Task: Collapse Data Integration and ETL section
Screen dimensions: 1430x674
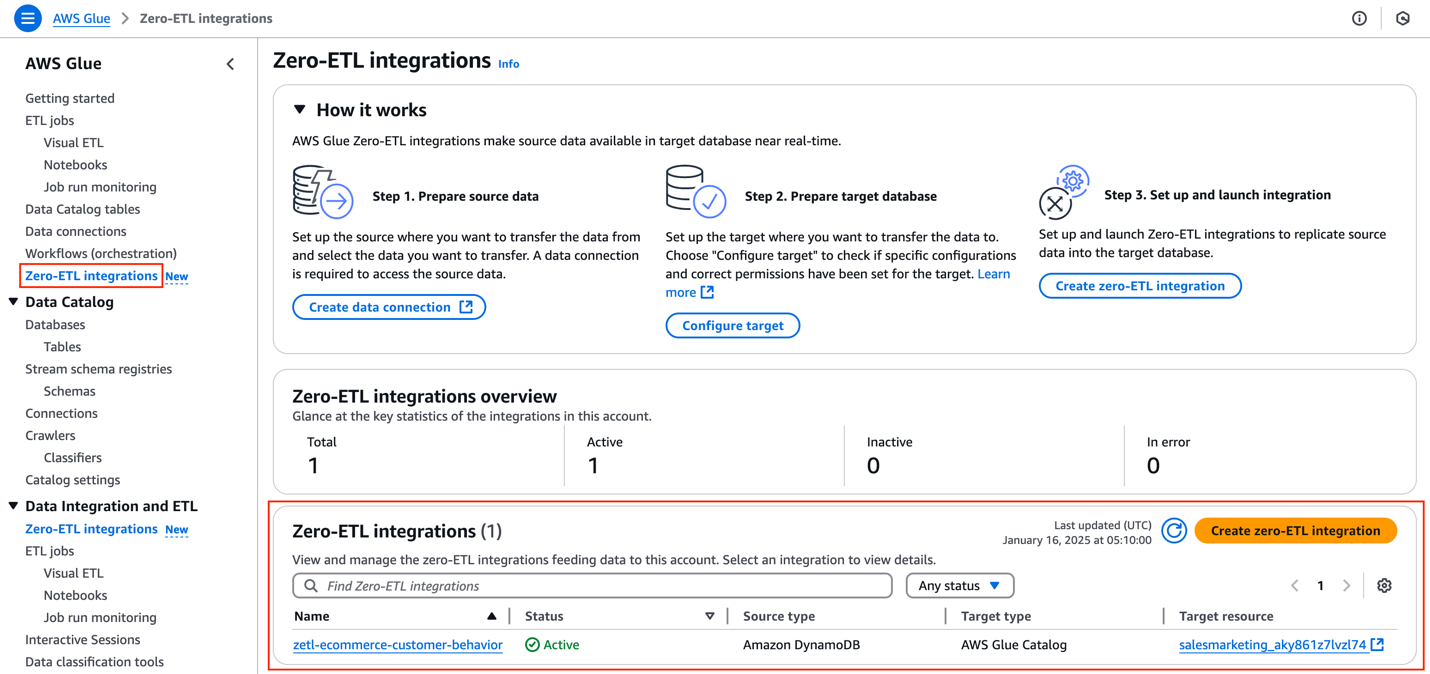Action: [14, 506]
